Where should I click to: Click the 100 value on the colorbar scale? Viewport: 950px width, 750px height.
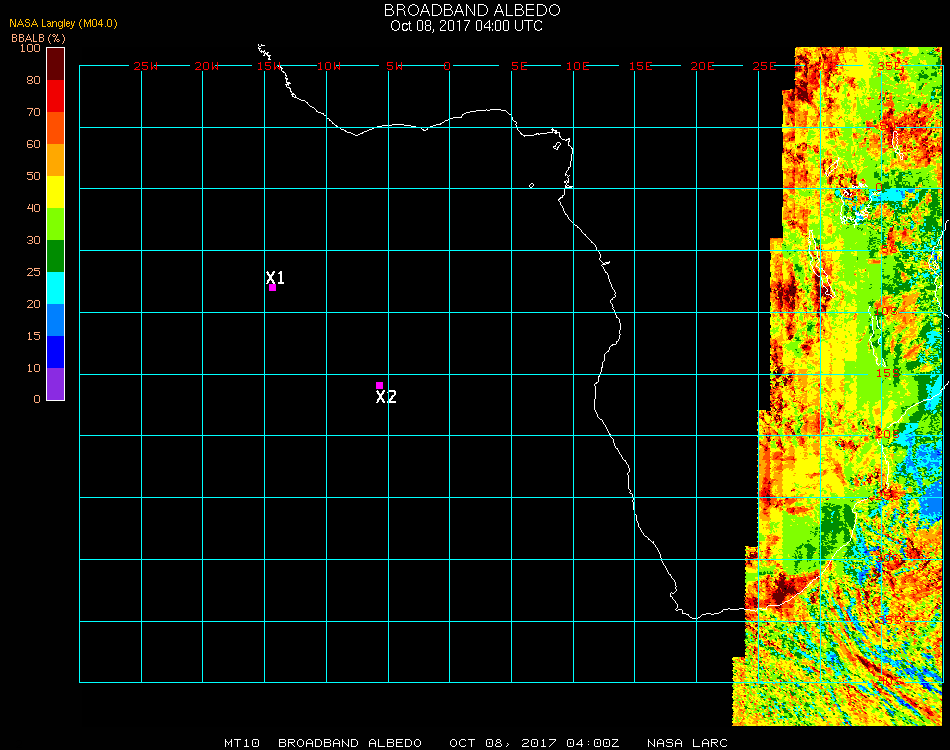coord(30,48)
